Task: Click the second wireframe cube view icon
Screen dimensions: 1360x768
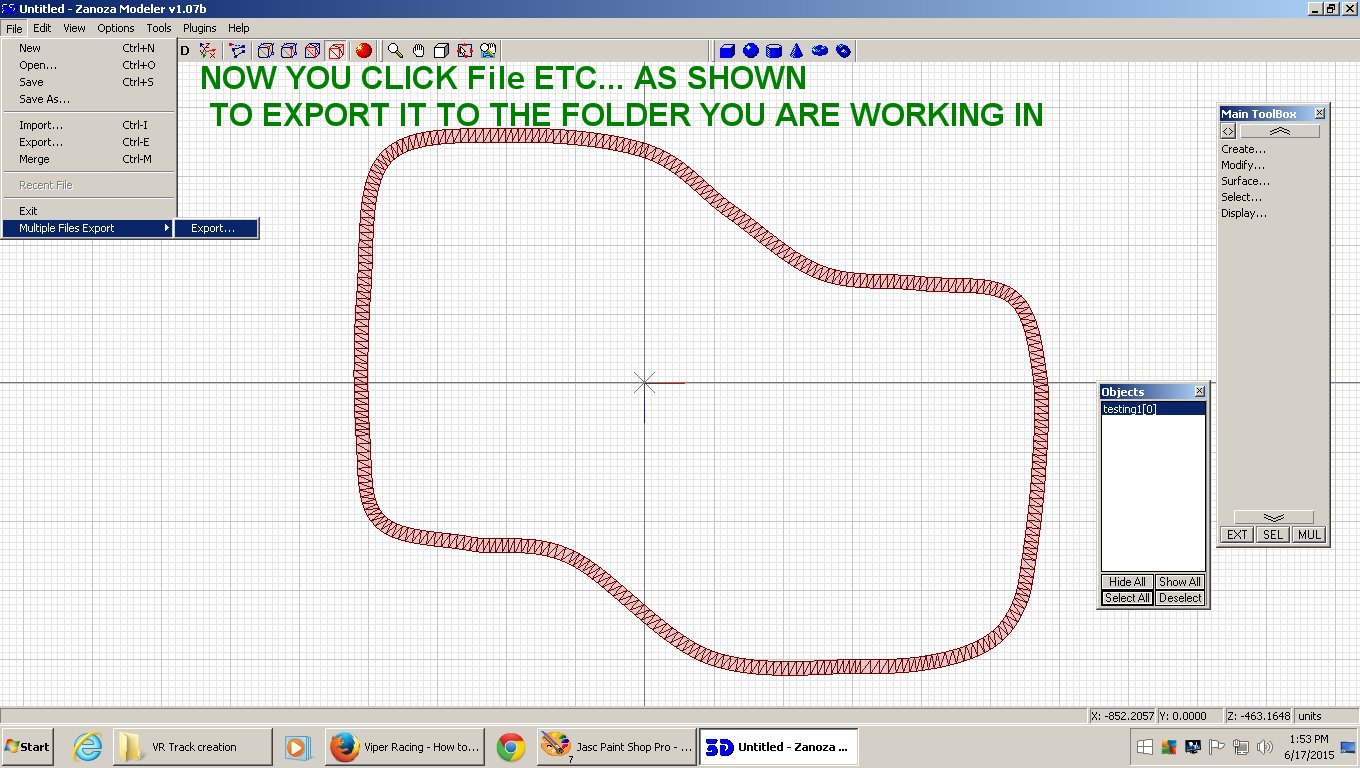Action: (x=289, y=50)
